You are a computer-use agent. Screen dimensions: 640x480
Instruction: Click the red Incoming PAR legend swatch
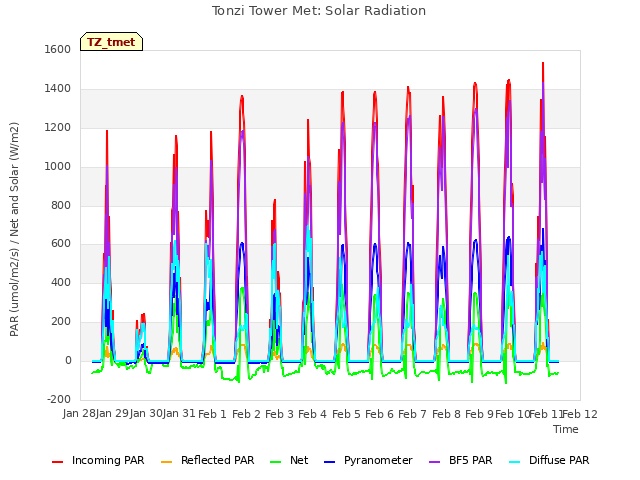click(58, 462)
